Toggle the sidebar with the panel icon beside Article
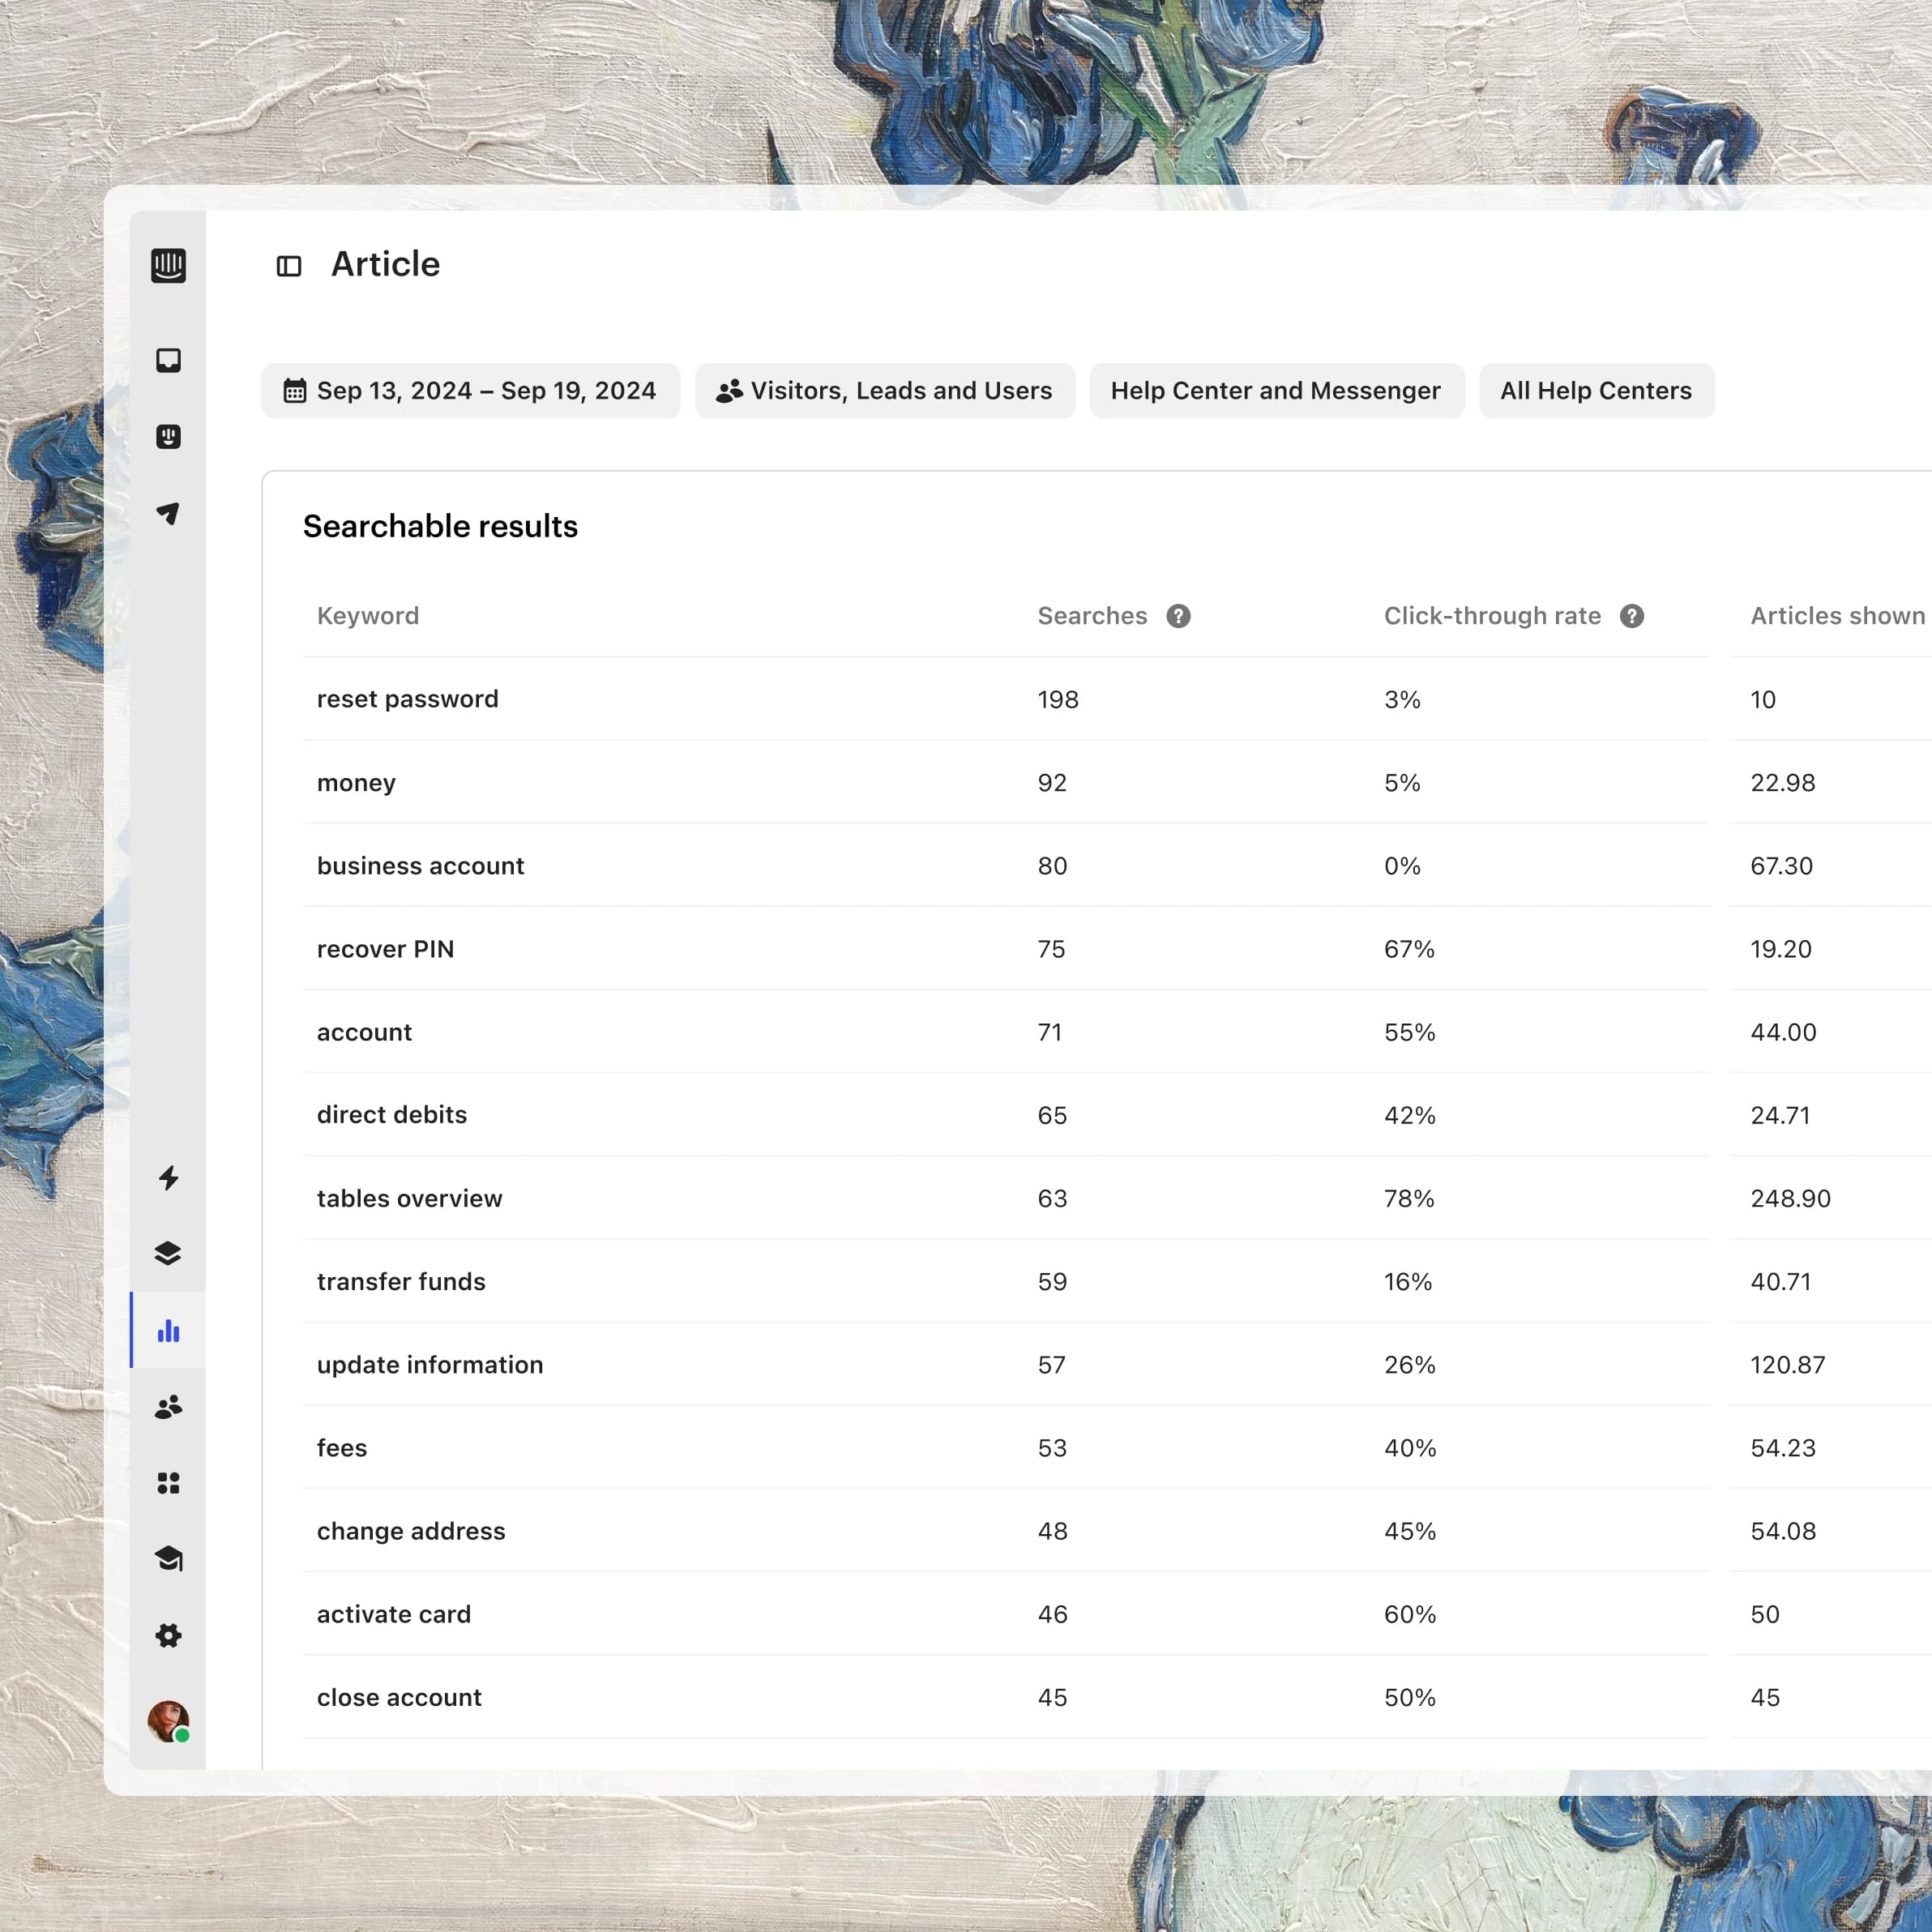The width and height of the screenshot is (1932, 1932). (289, 265)
